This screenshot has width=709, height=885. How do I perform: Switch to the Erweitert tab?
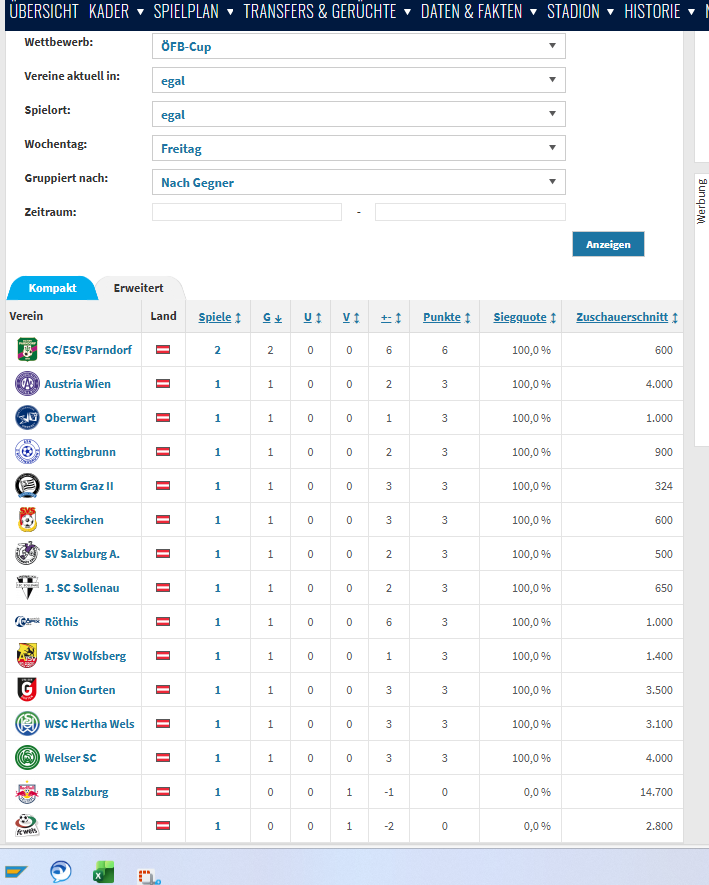(138, 288)
